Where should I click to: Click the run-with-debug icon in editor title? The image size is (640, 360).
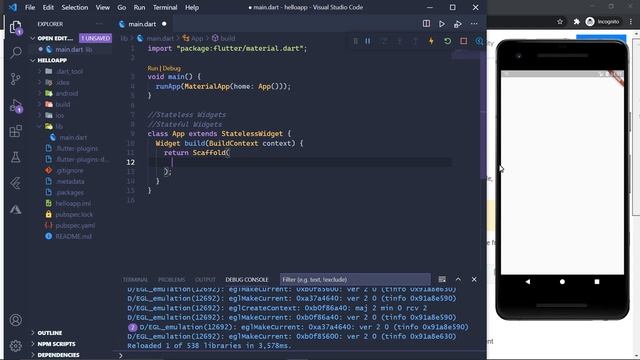pyautogui.click(x=458, y=24)
